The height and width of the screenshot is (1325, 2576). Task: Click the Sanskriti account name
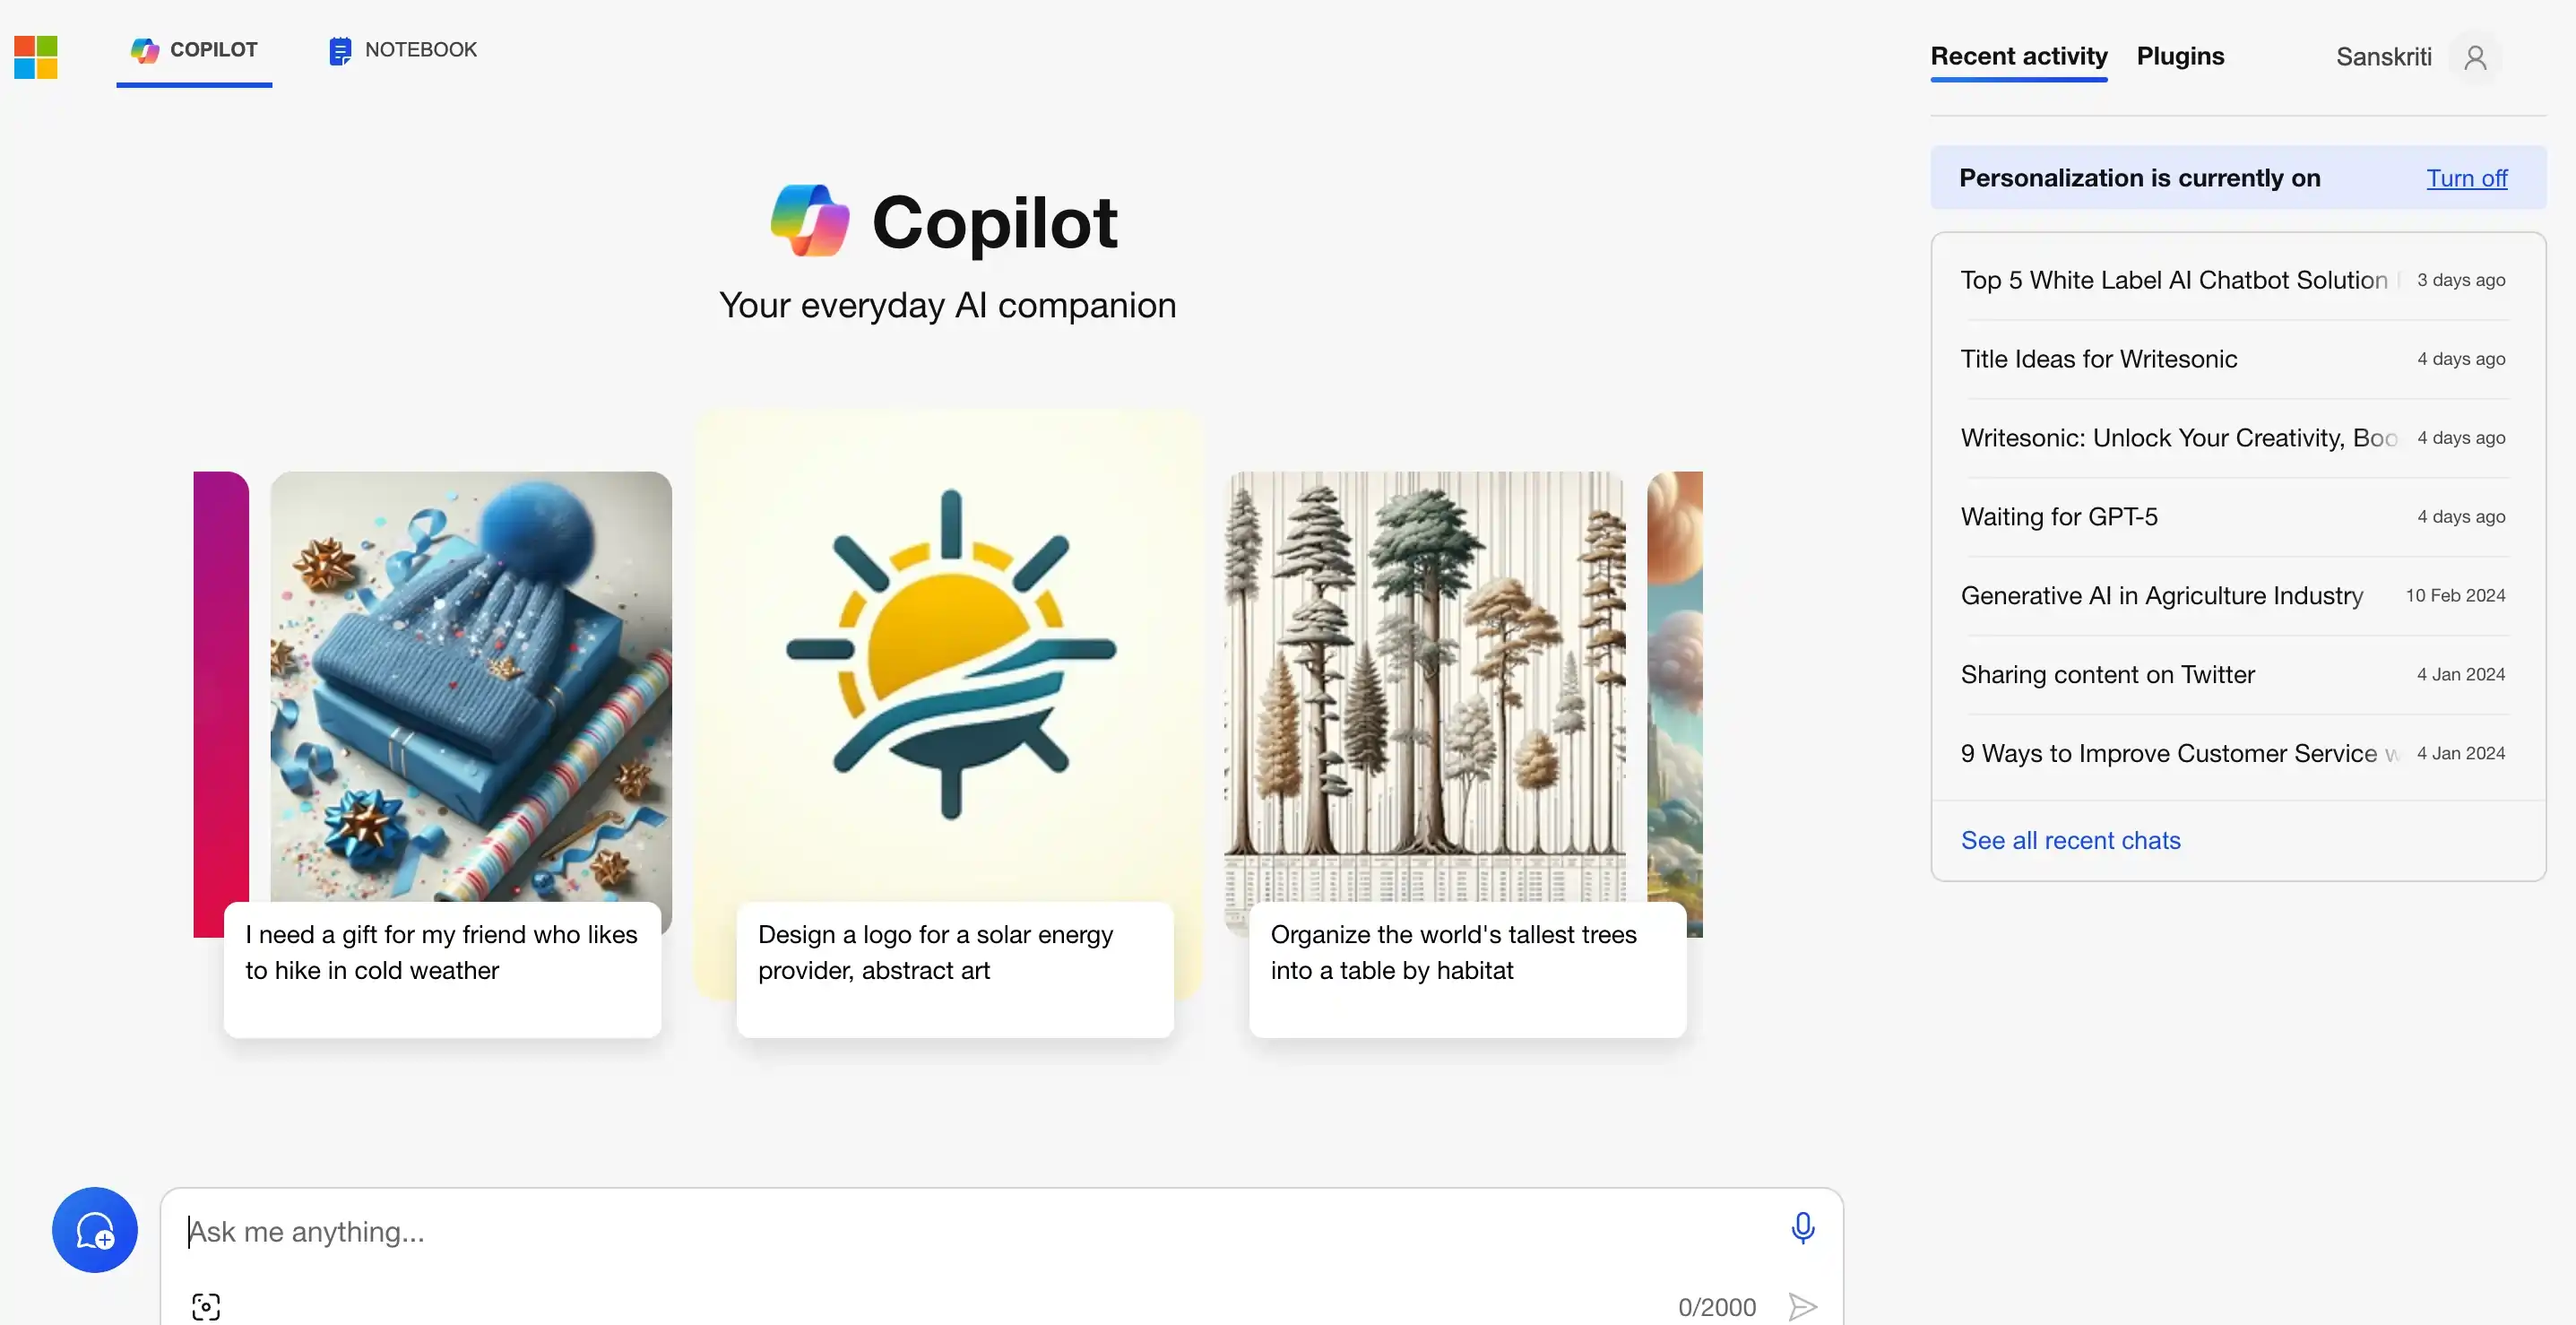[x=2383, y=57]
